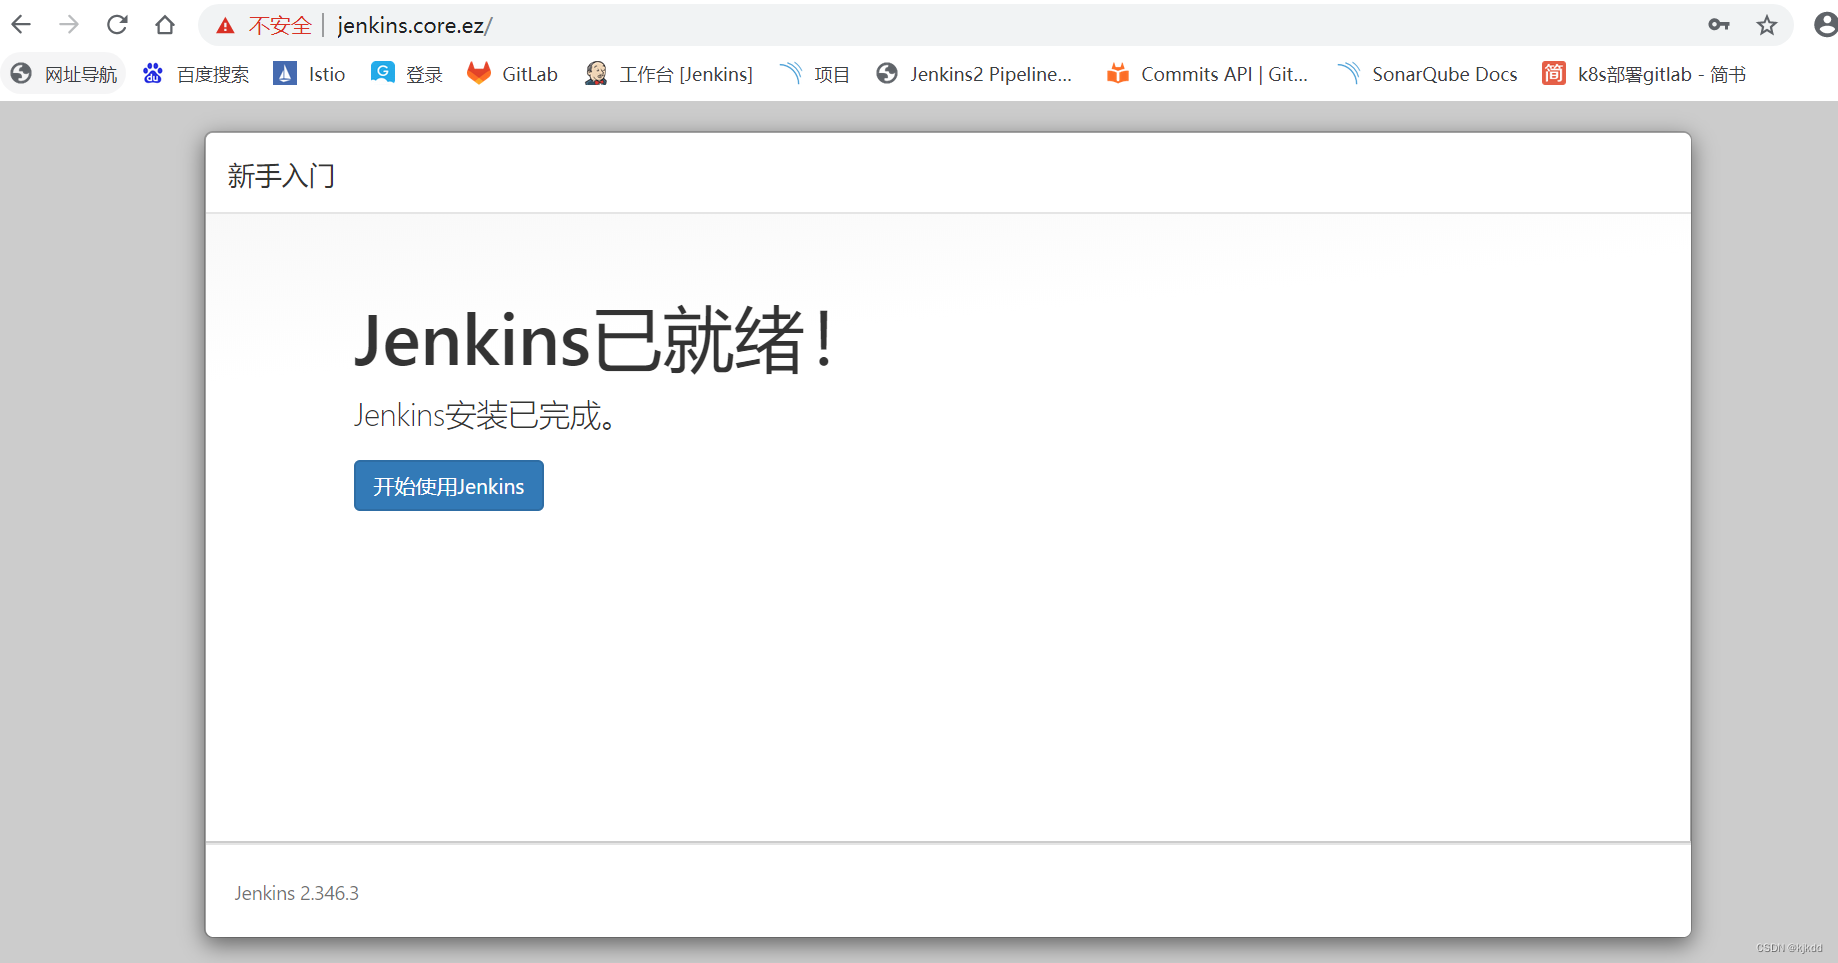The width and height of the screenshot is (1838, 963).
Task: Open the SonarQube Docs bookmark
Action: pyautogui.click(x=1428, y=74)
